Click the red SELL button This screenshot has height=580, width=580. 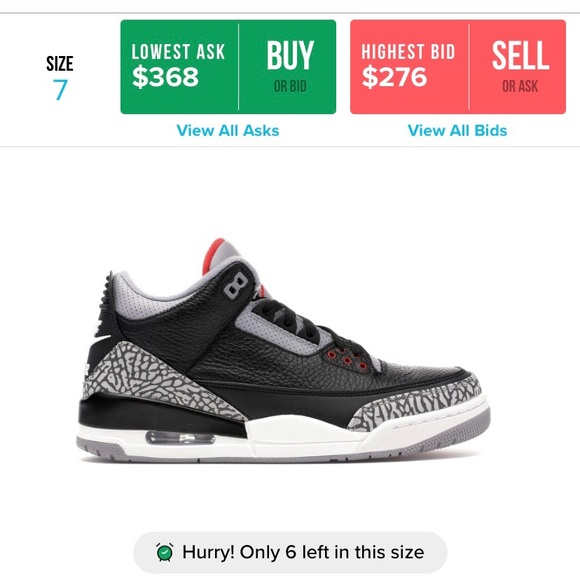click(519, 67)
